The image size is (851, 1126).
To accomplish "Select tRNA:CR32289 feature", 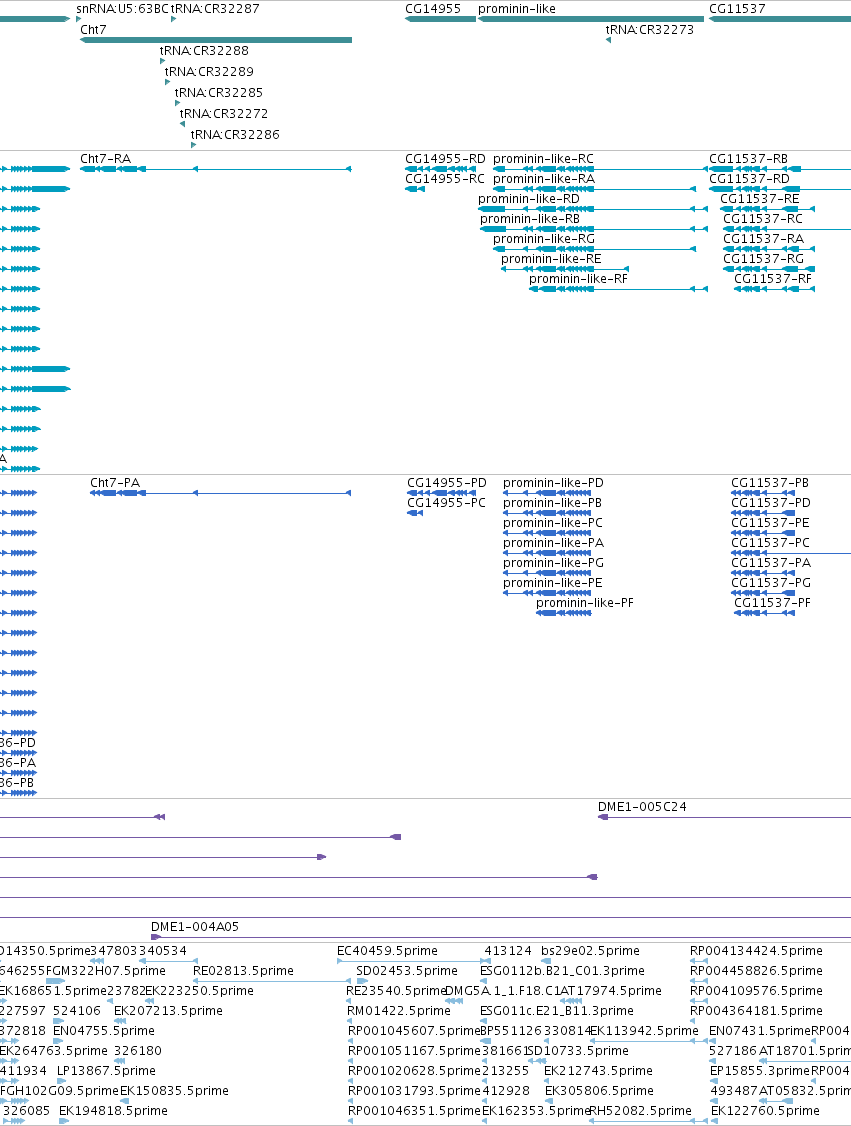I will (x=209, y=71).
